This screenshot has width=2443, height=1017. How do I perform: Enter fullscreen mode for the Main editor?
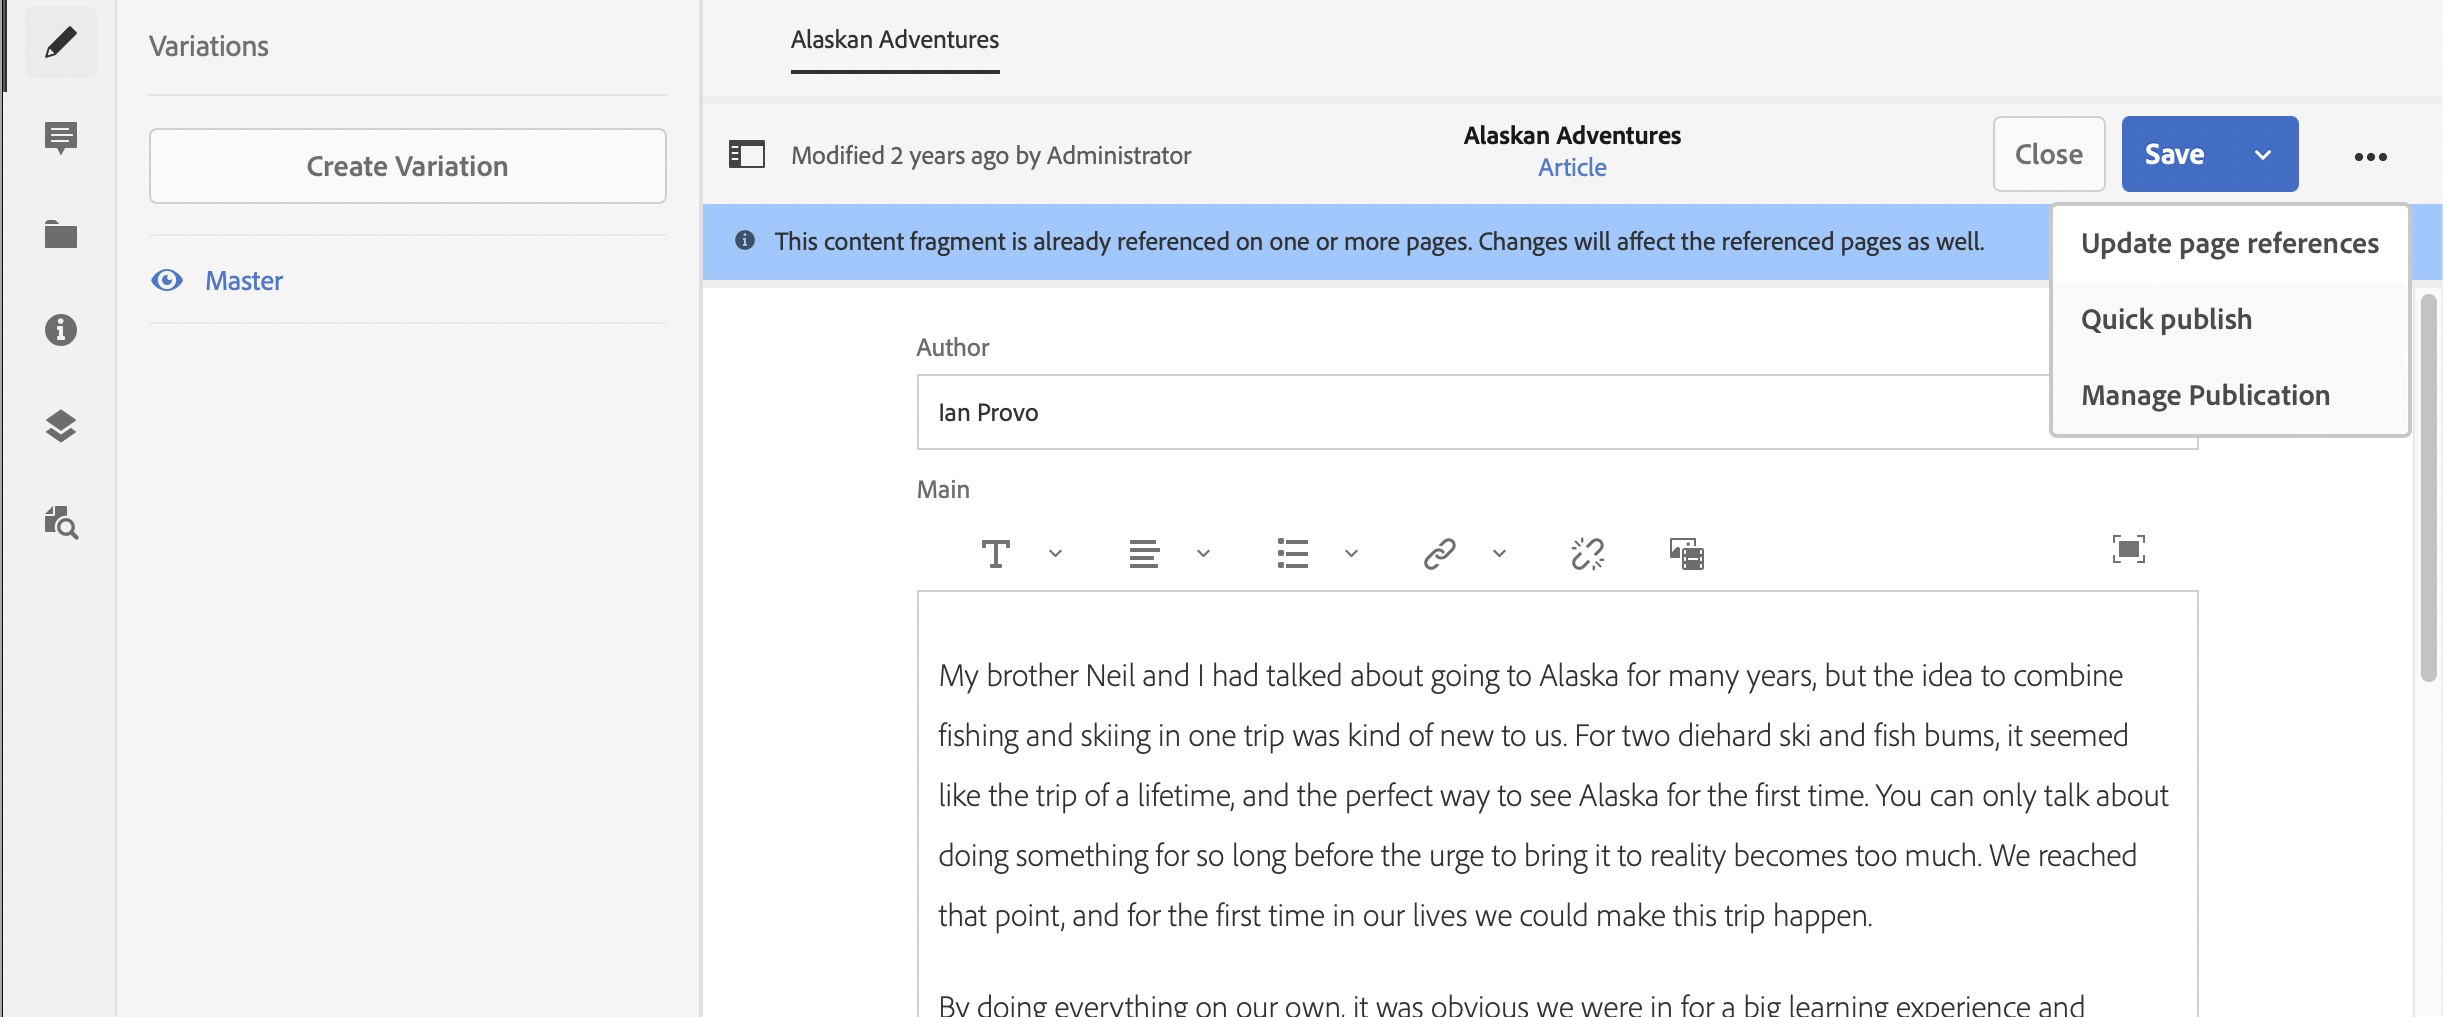[2128, 549]
